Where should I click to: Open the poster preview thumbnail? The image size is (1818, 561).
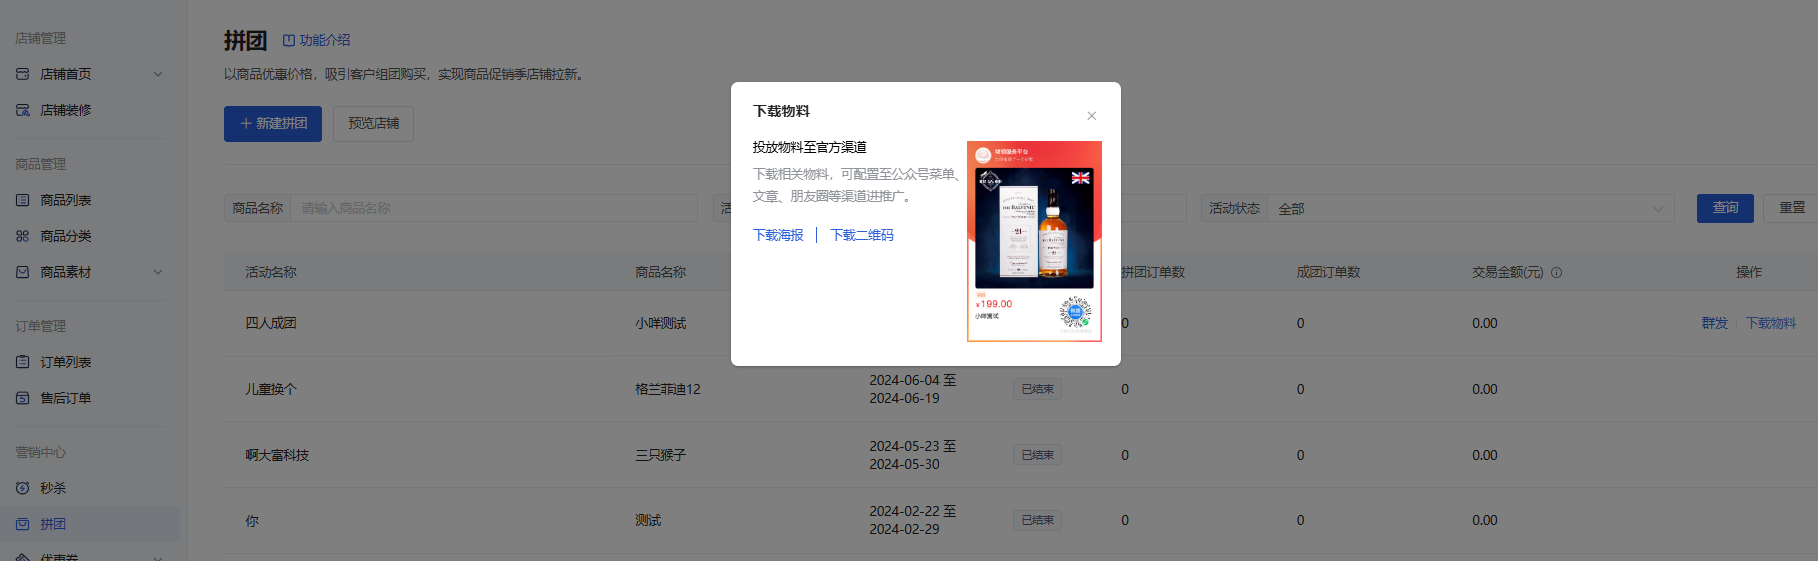click(x=1034, y=241)
